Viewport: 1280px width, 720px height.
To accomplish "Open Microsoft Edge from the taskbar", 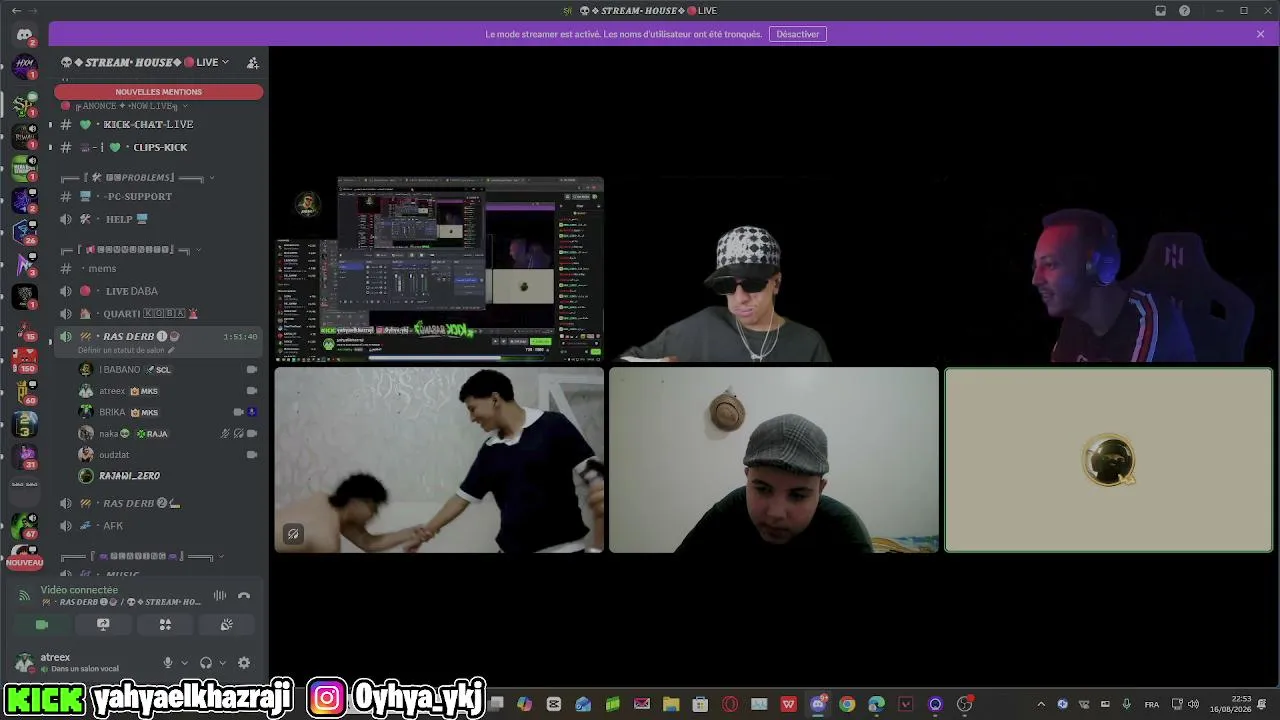I will coord(877,704).
